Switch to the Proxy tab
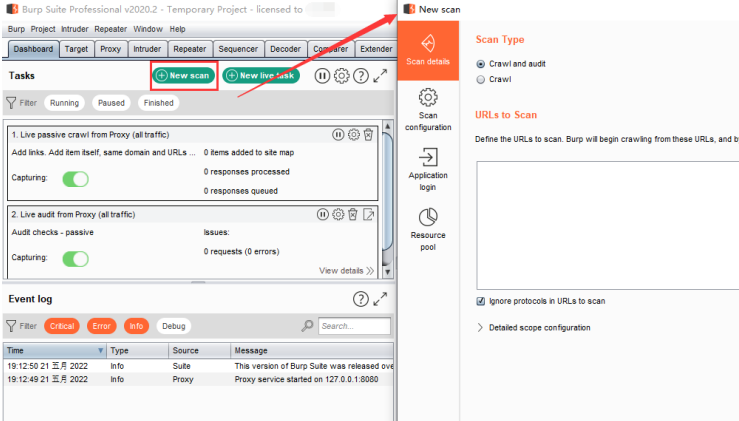739x421 pixels. tap(110, 49)
